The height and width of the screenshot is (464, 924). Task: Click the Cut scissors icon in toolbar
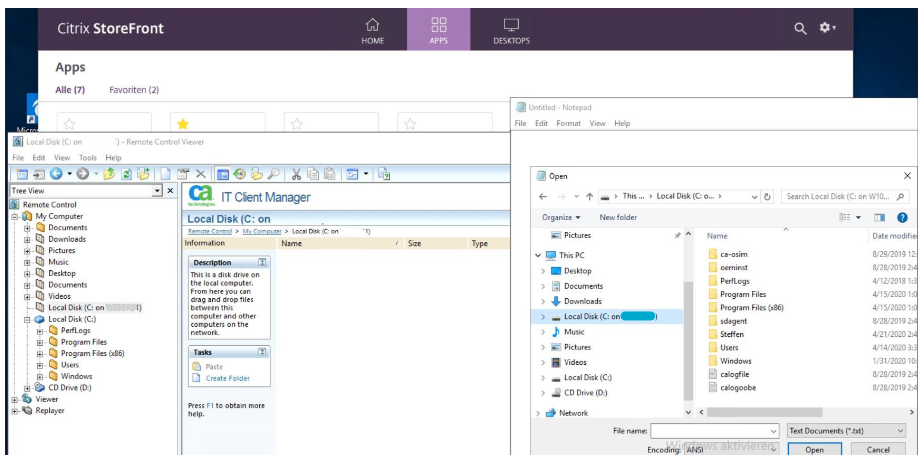[x=298, y=174]
